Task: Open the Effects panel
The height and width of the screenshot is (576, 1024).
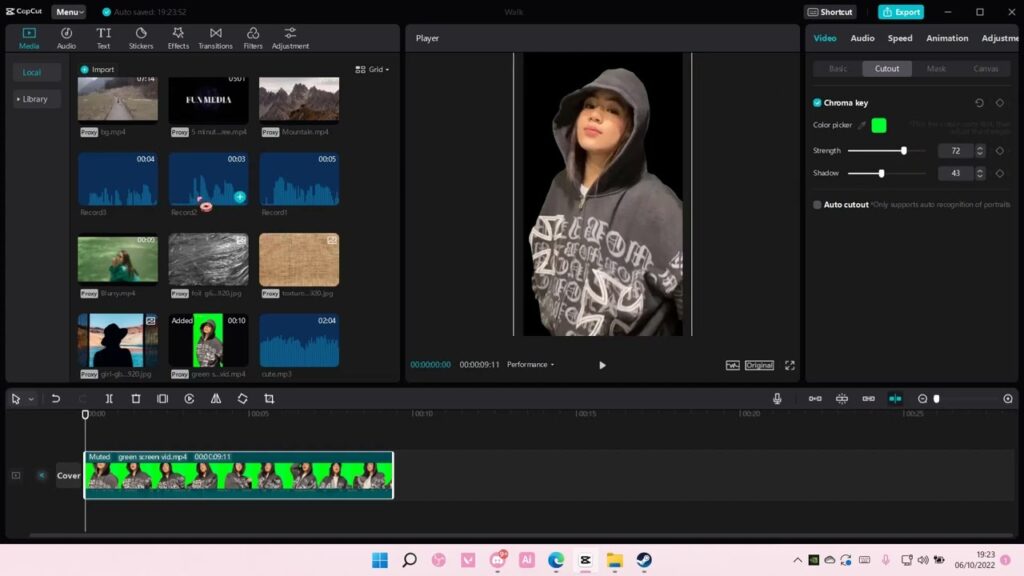Action: (177, 39)
